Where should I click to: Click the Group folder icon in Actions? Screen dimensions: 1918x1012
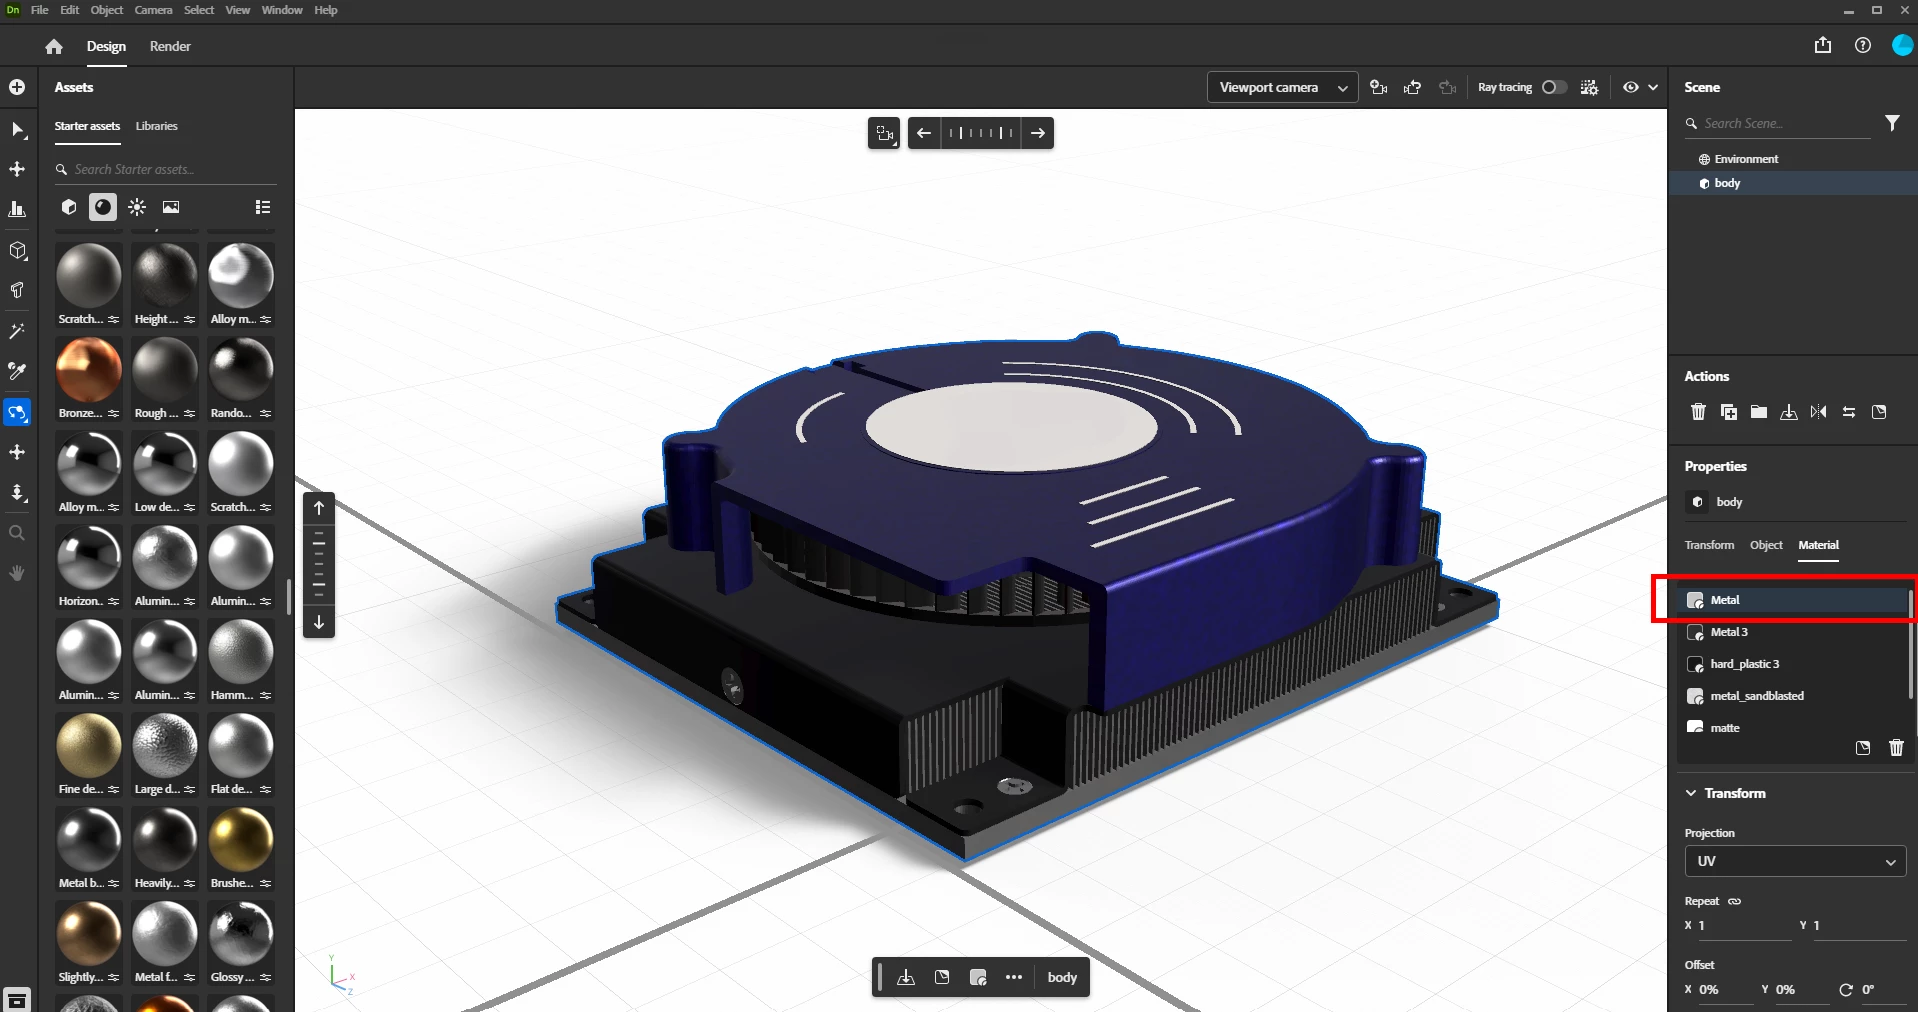1759,412
